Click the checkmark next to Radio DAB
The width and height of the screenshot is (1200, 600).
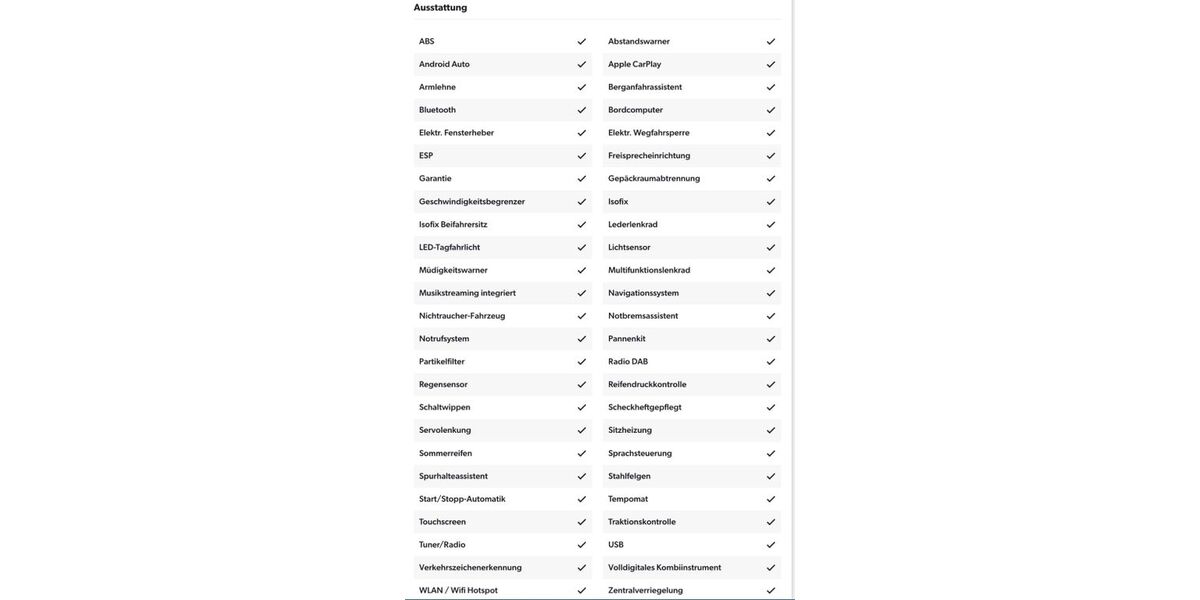point(771,362)
